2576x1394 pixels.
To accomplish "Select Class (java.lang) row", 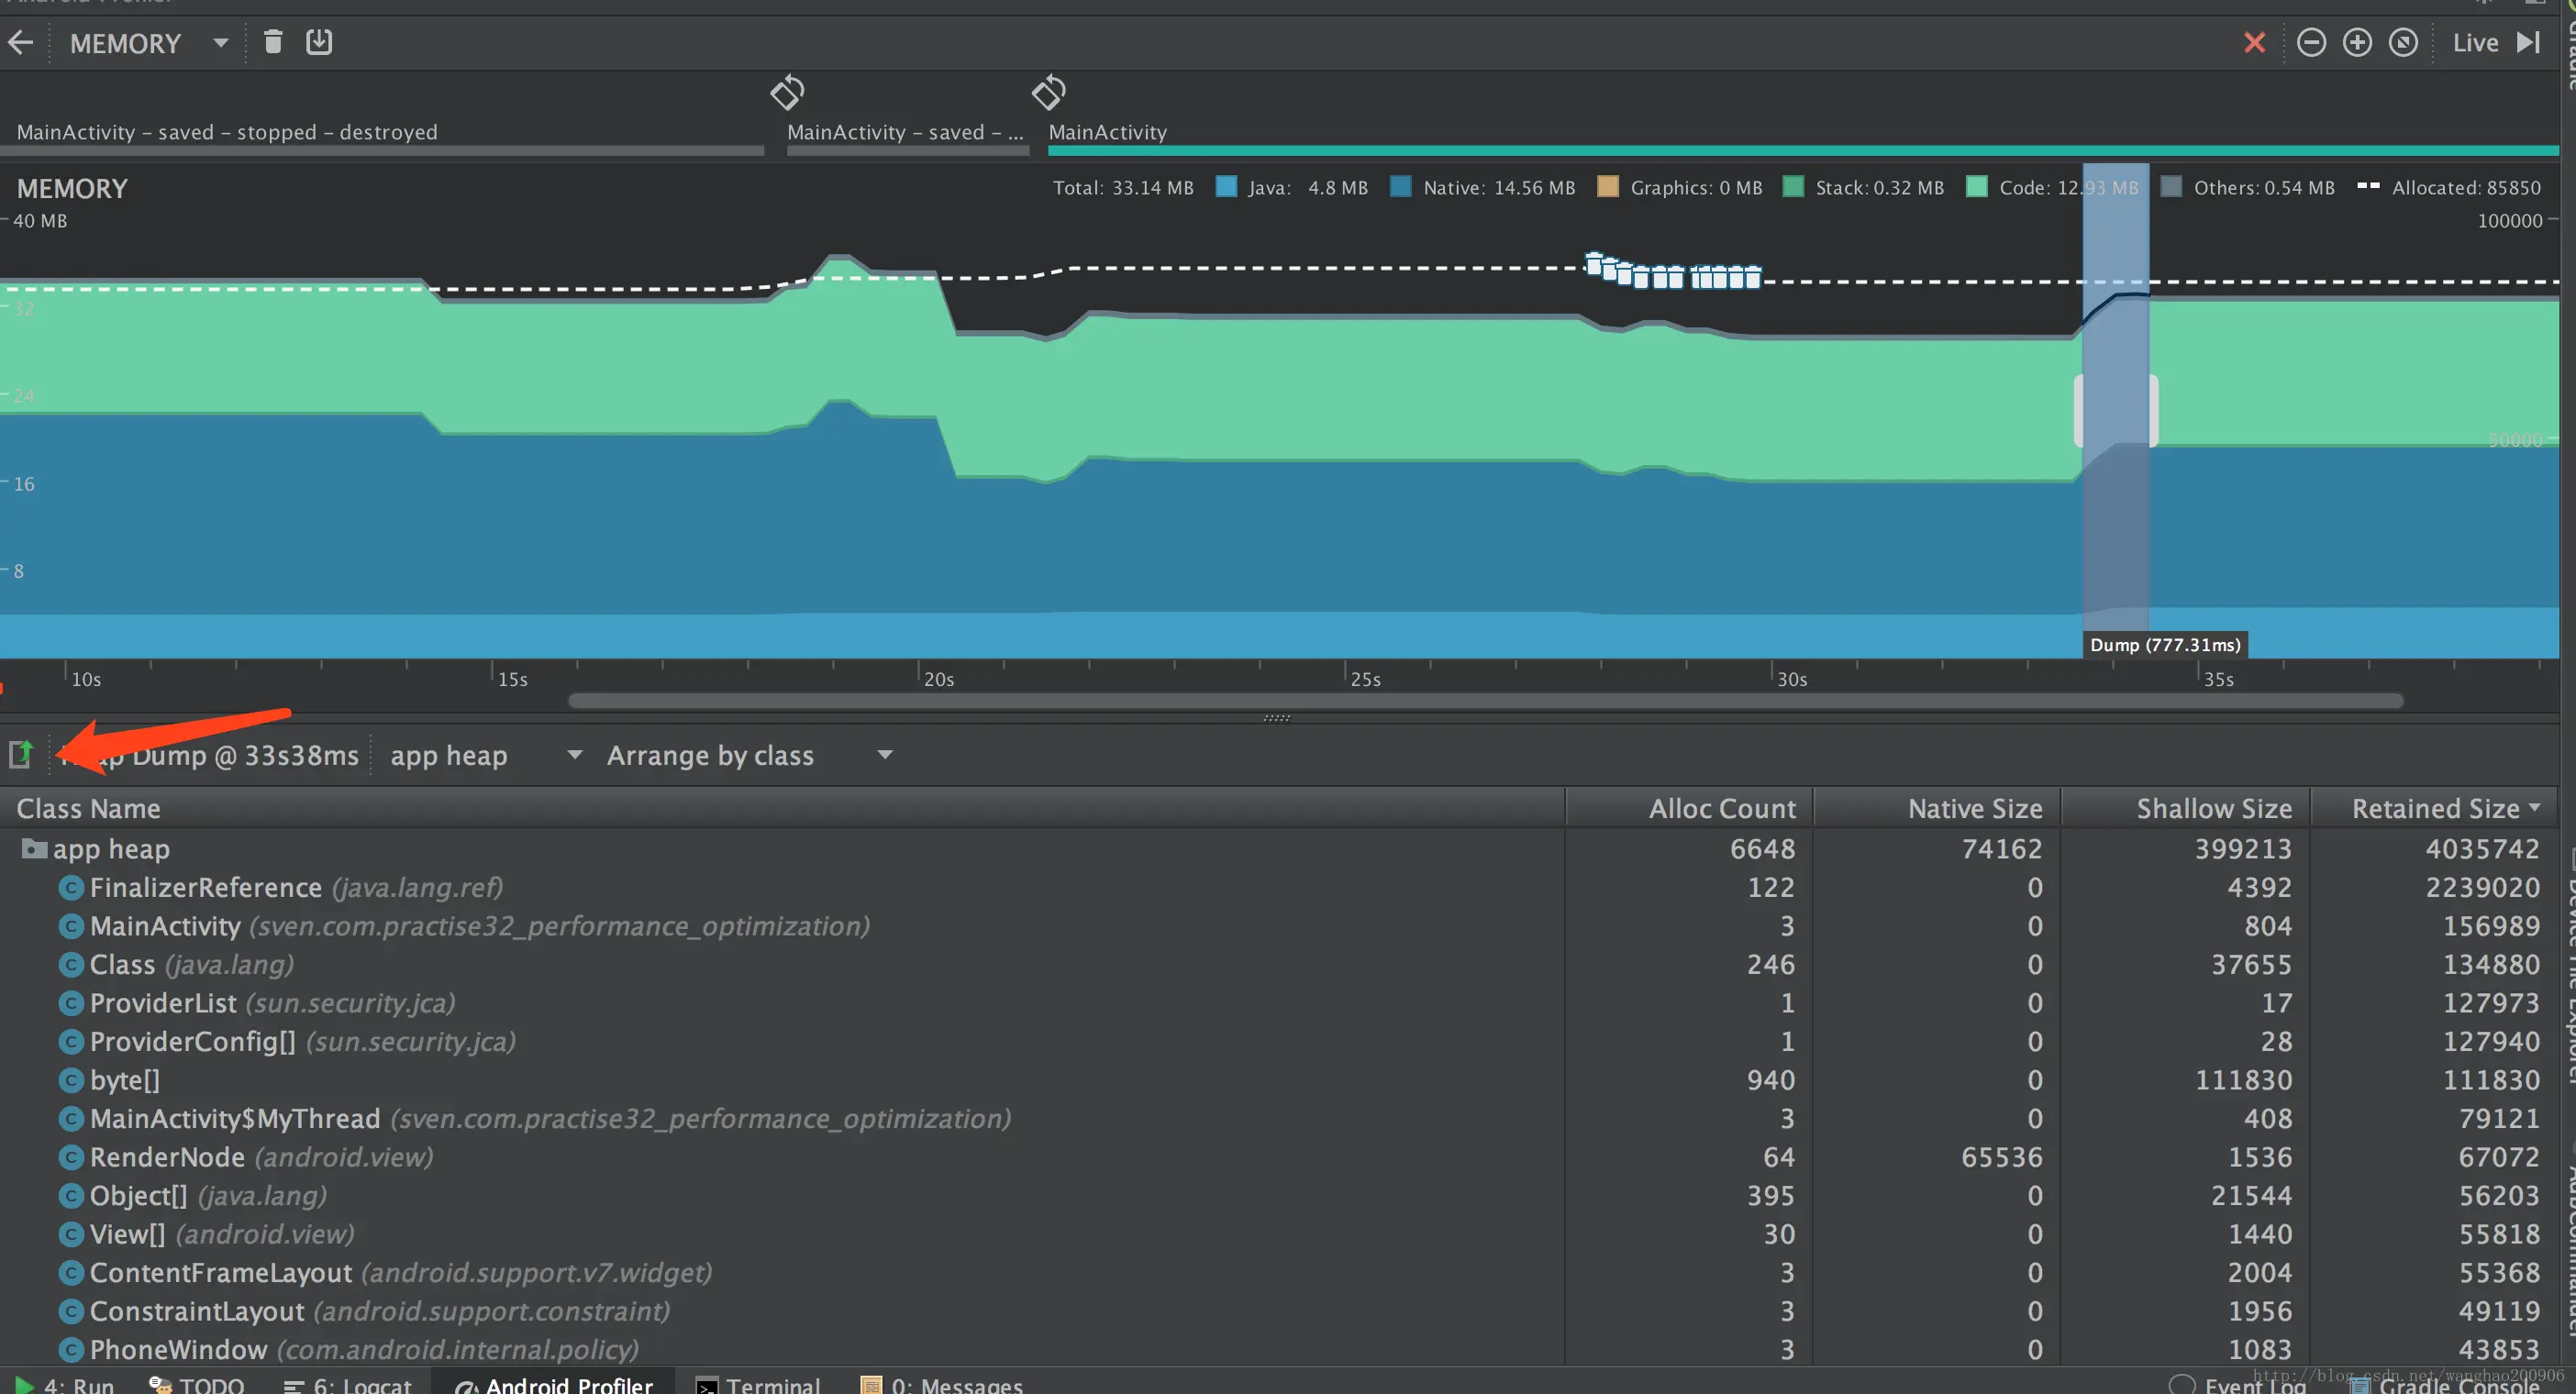I will click(x=1280, y=964).
